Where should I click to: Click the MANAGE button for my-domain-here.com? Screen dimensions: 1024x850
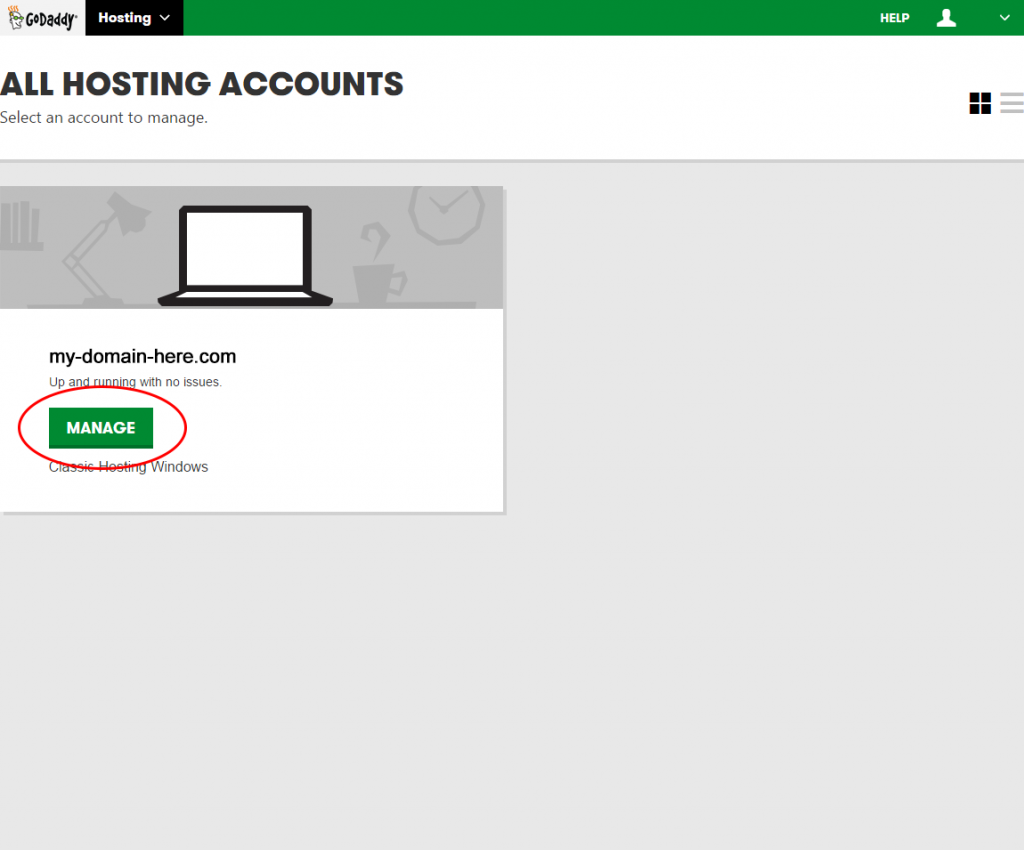pyautogui.click(x=101, y=428)
